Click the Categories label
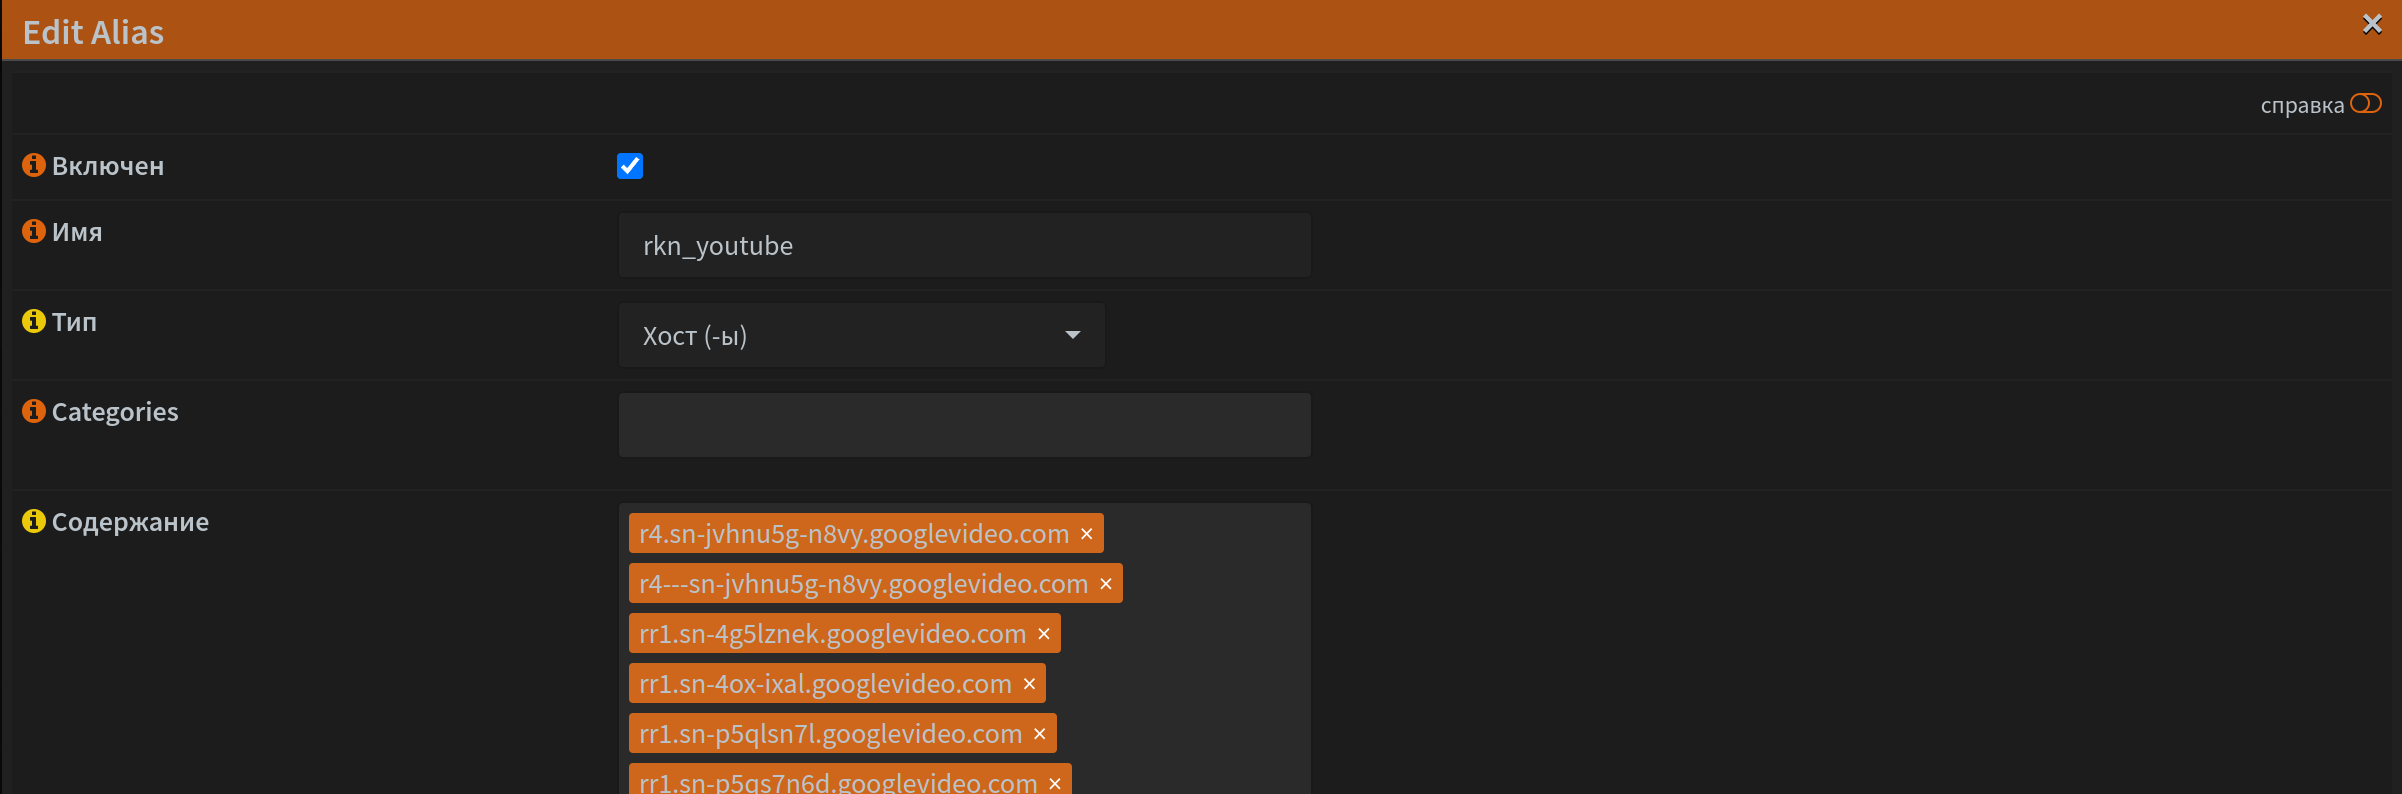 pyautogui.click(x=115, y=412)
